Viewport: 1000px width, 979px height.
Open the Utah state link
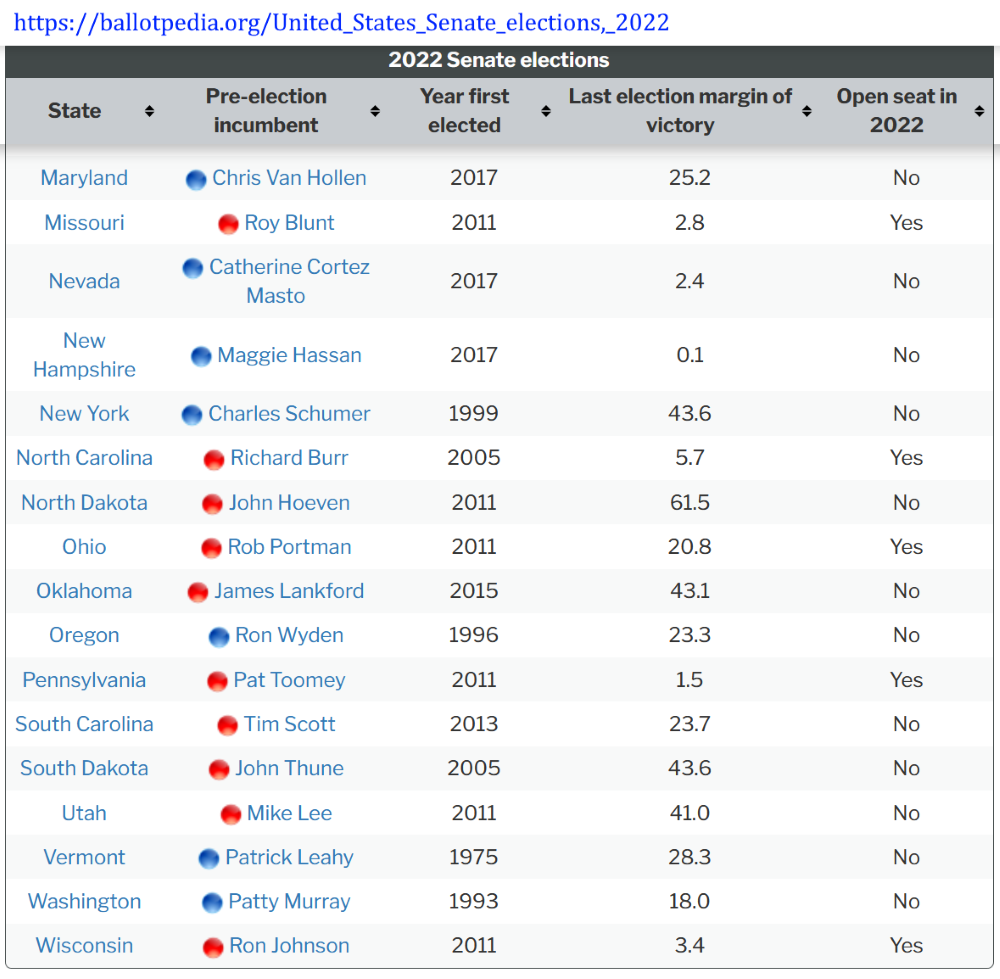point(84,813)
